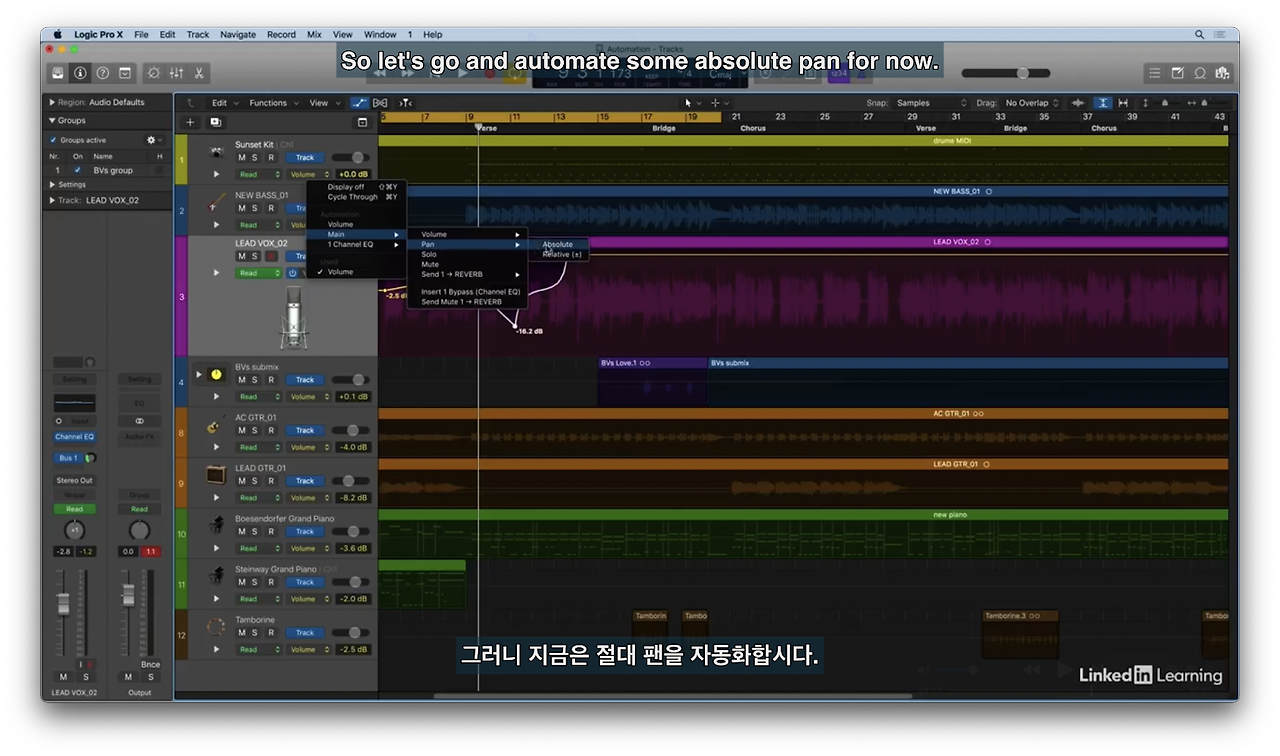
Task: Click the Sunset Kit drum icon
Action: pyautogui.click(x=216, y=152)
